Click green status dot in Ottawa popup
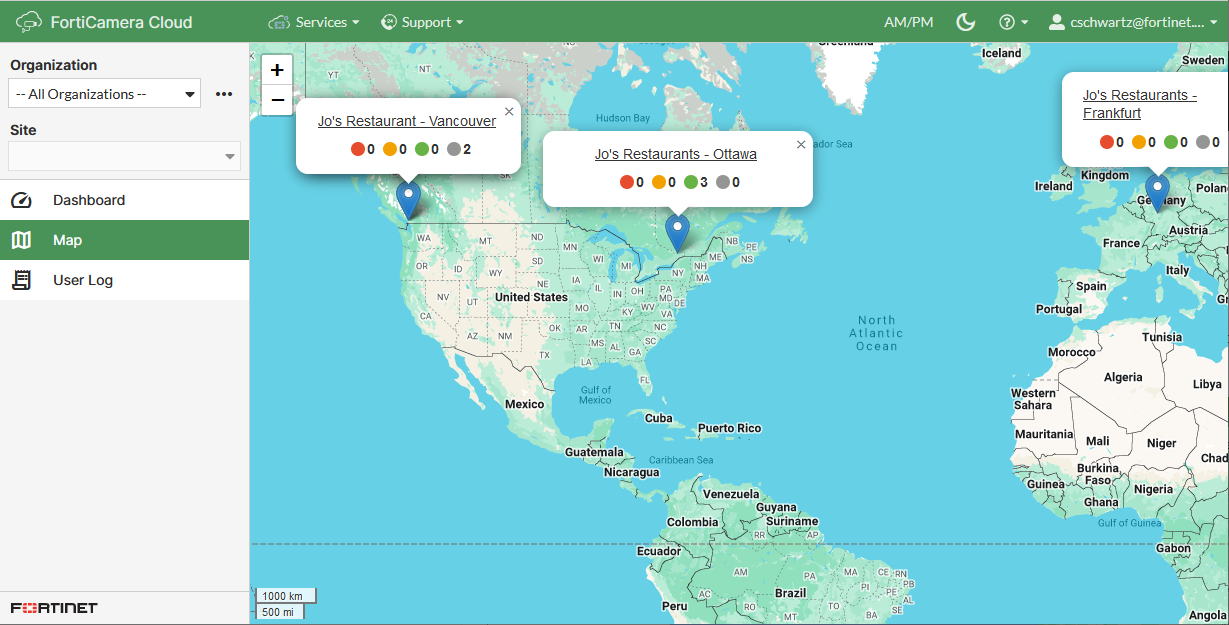The image size is (1229, 625). pyautogui.click(x=691, y=182)
